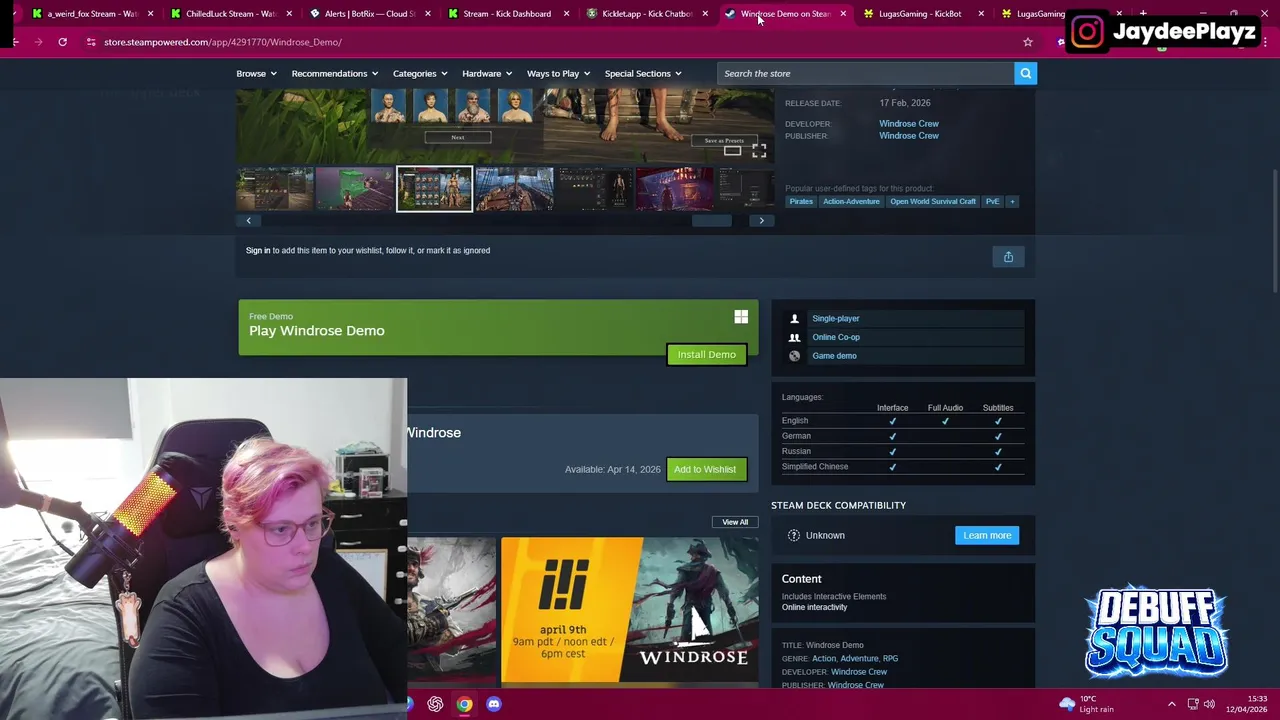Click the screenshot strip's right arrow
1280x720 pixels.
tap(761, 221)
